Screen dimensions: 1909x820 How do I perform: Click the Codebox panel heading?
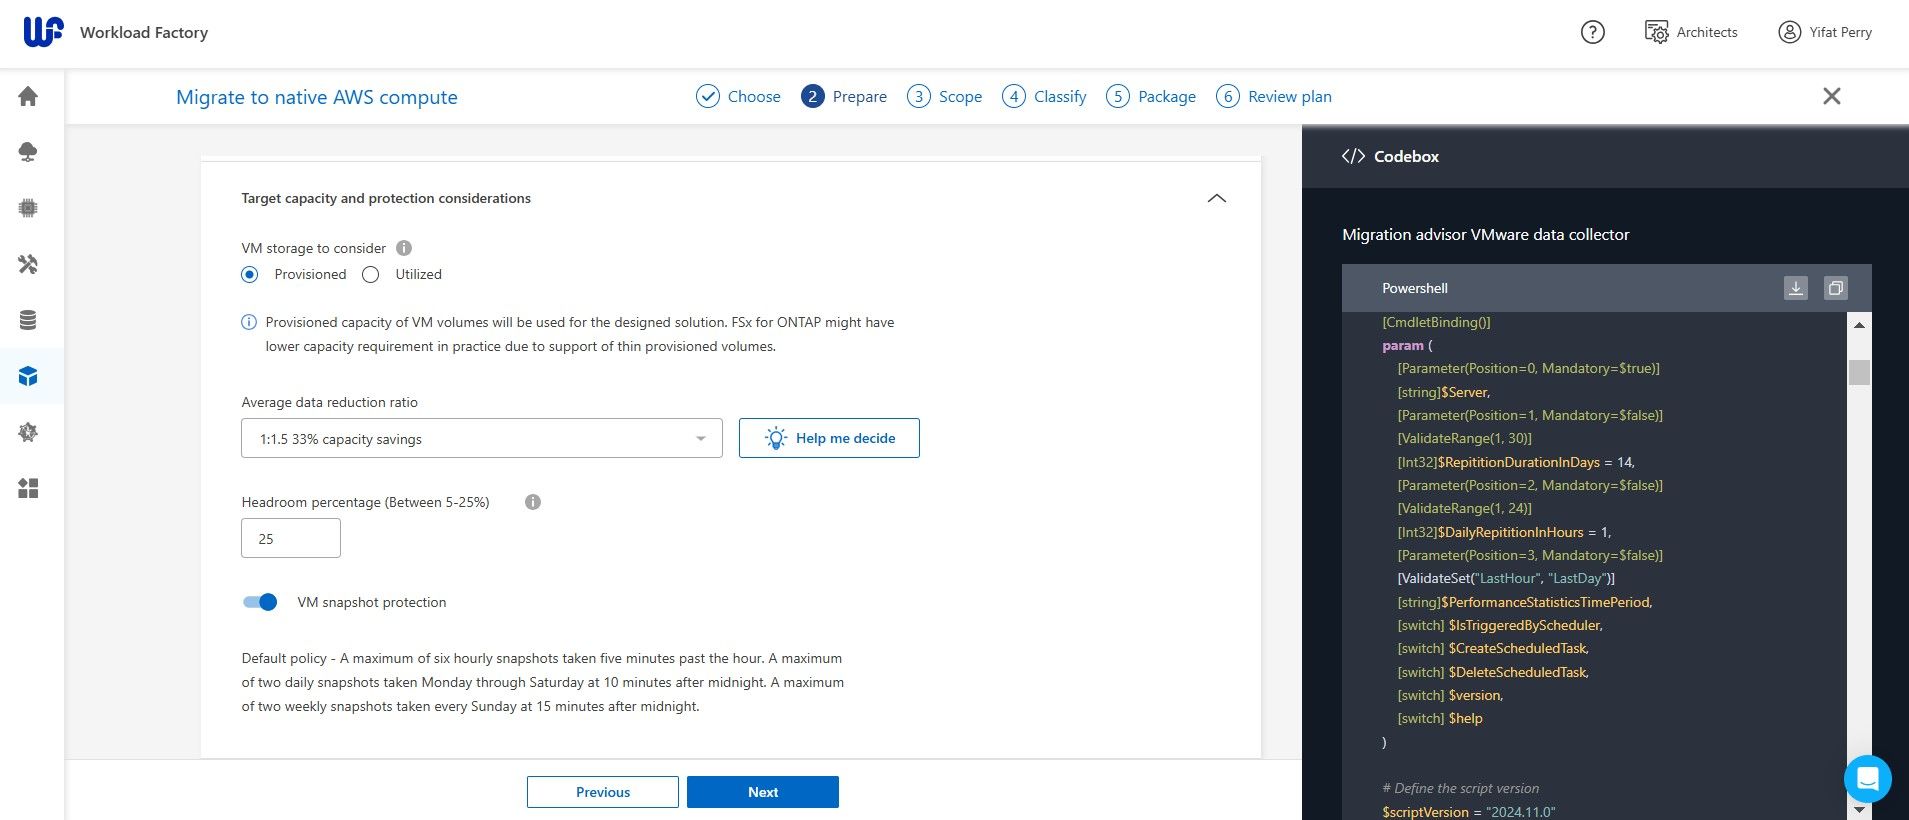[x=1406, y=156]
